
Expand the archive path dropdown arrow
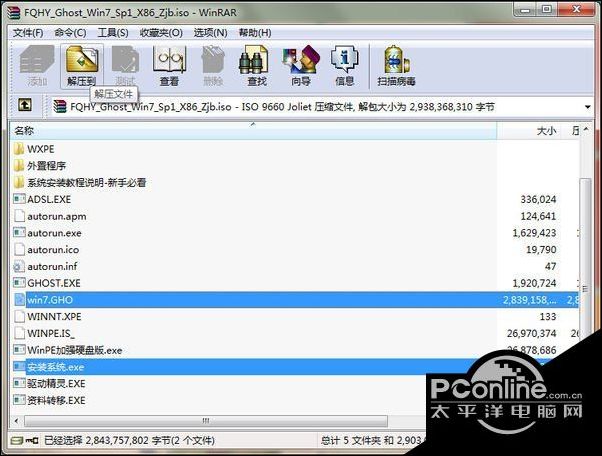pyautogui.click(x=588, y=106)
